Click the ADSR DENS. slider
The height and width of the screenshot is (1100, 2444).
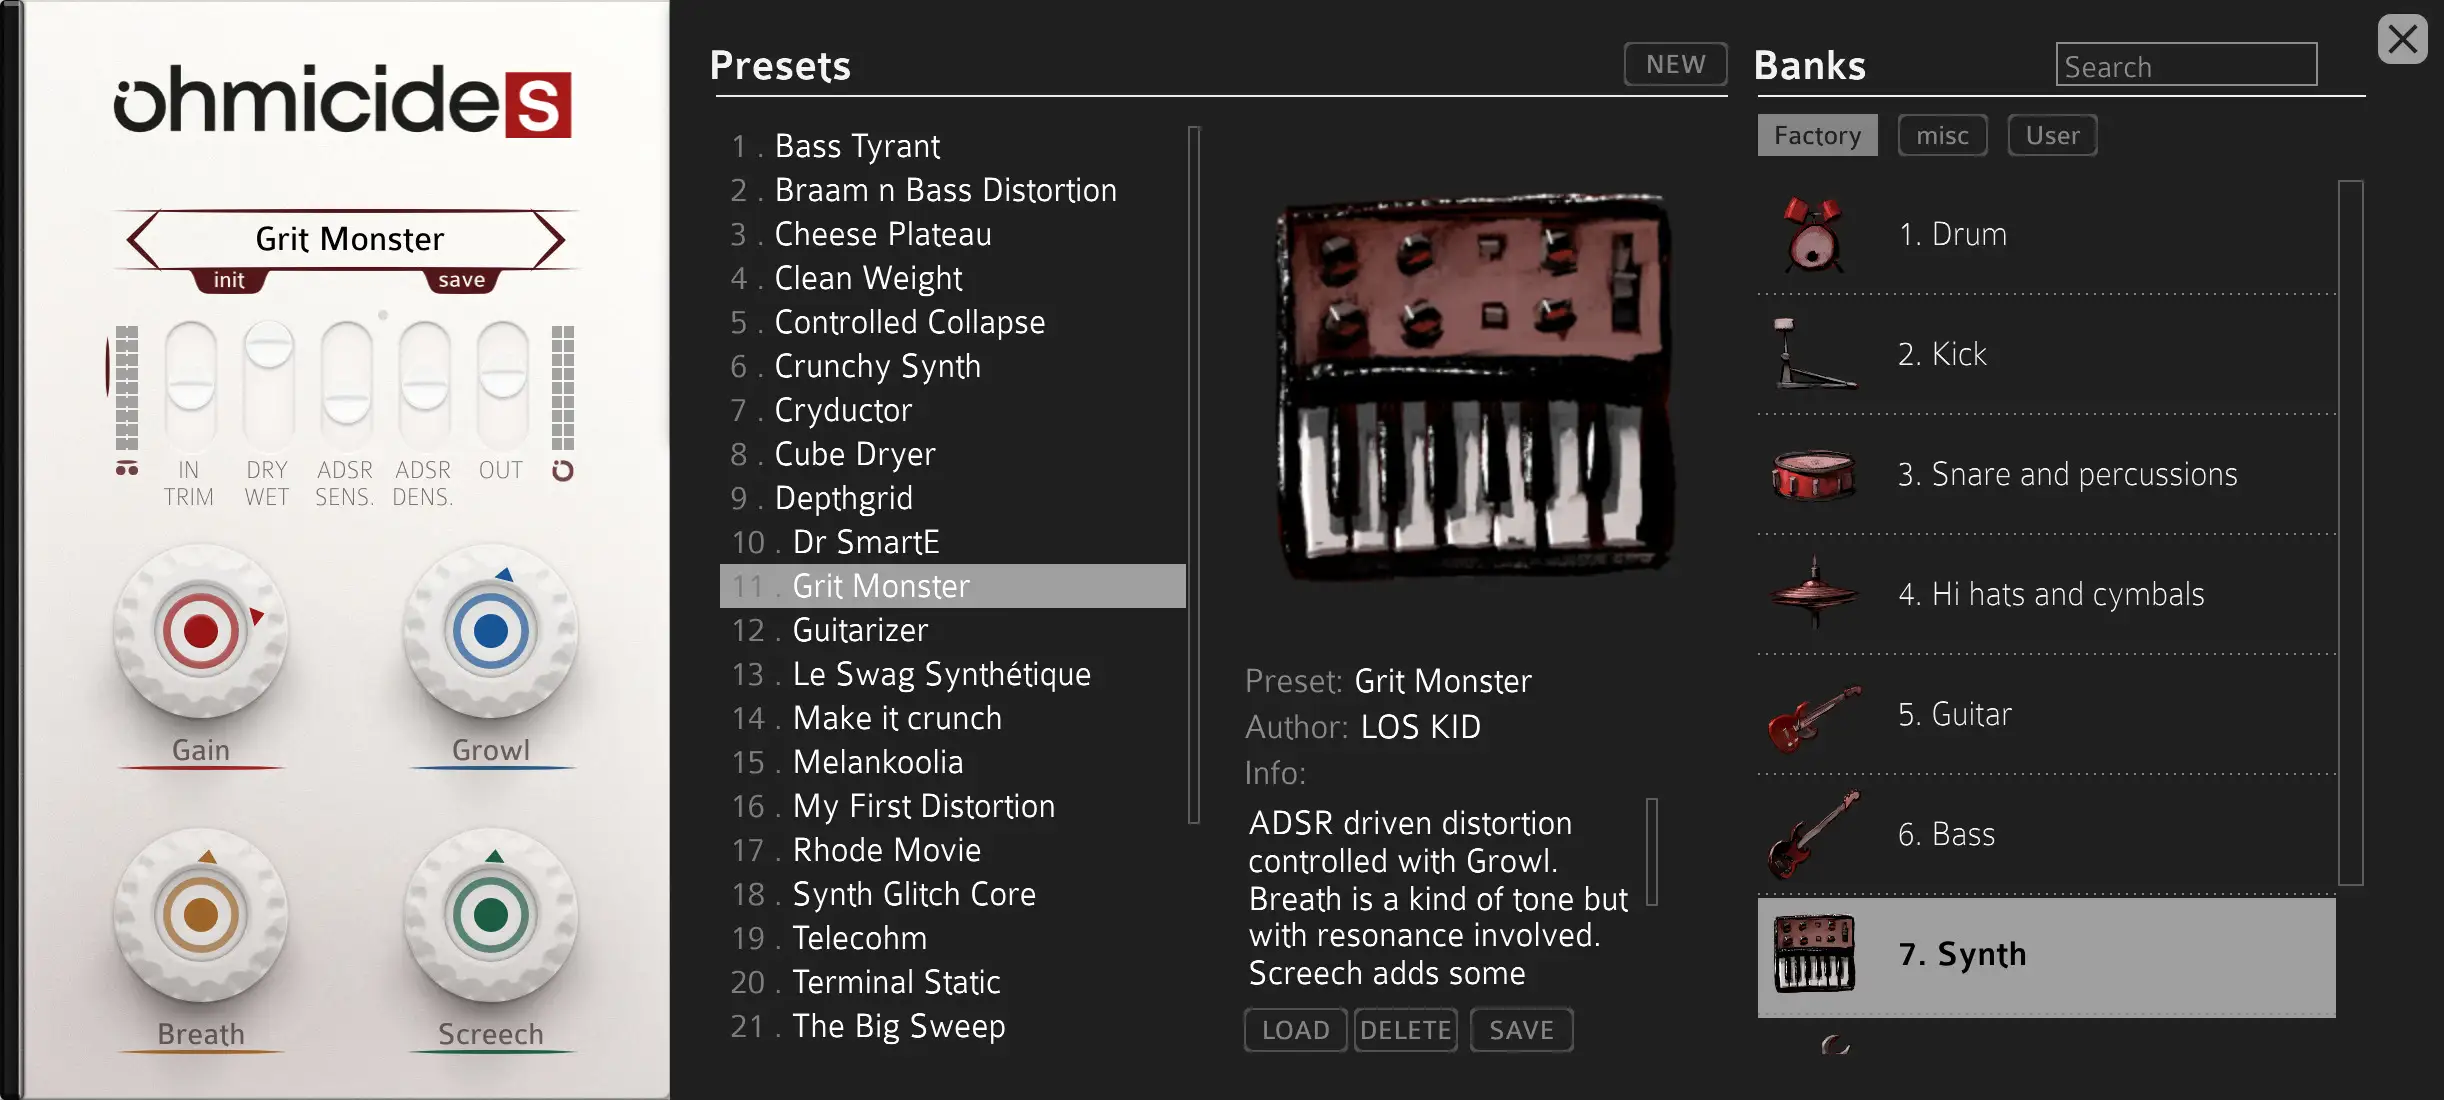coord(424,385)
